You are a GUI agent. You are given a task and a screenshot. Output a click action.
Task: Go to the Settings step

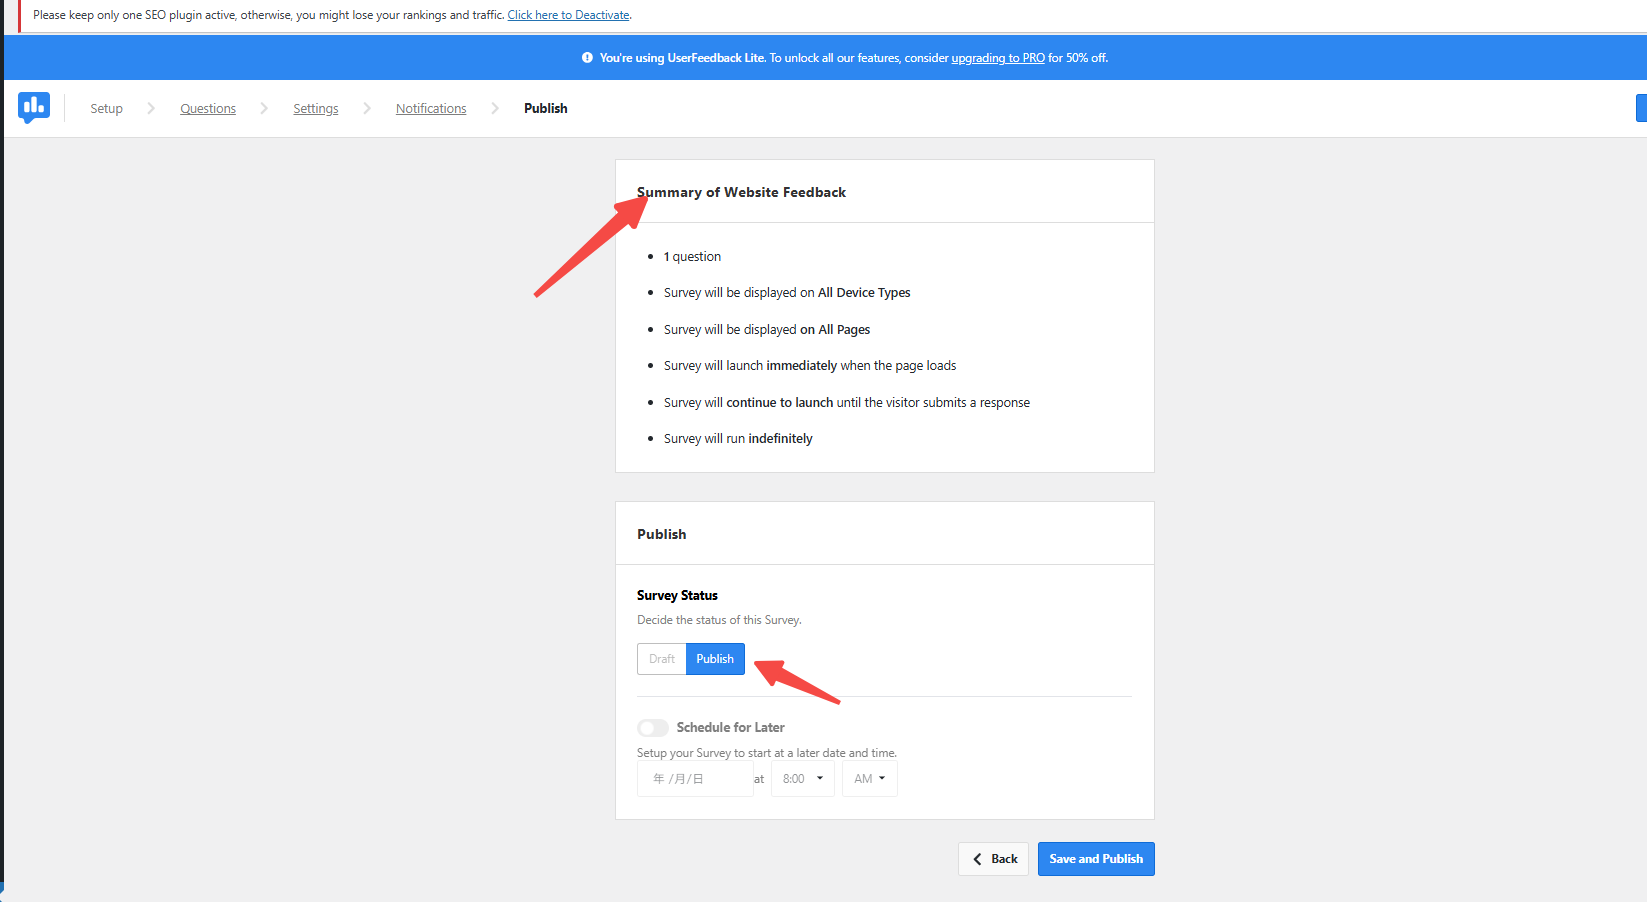pos(315,108)
